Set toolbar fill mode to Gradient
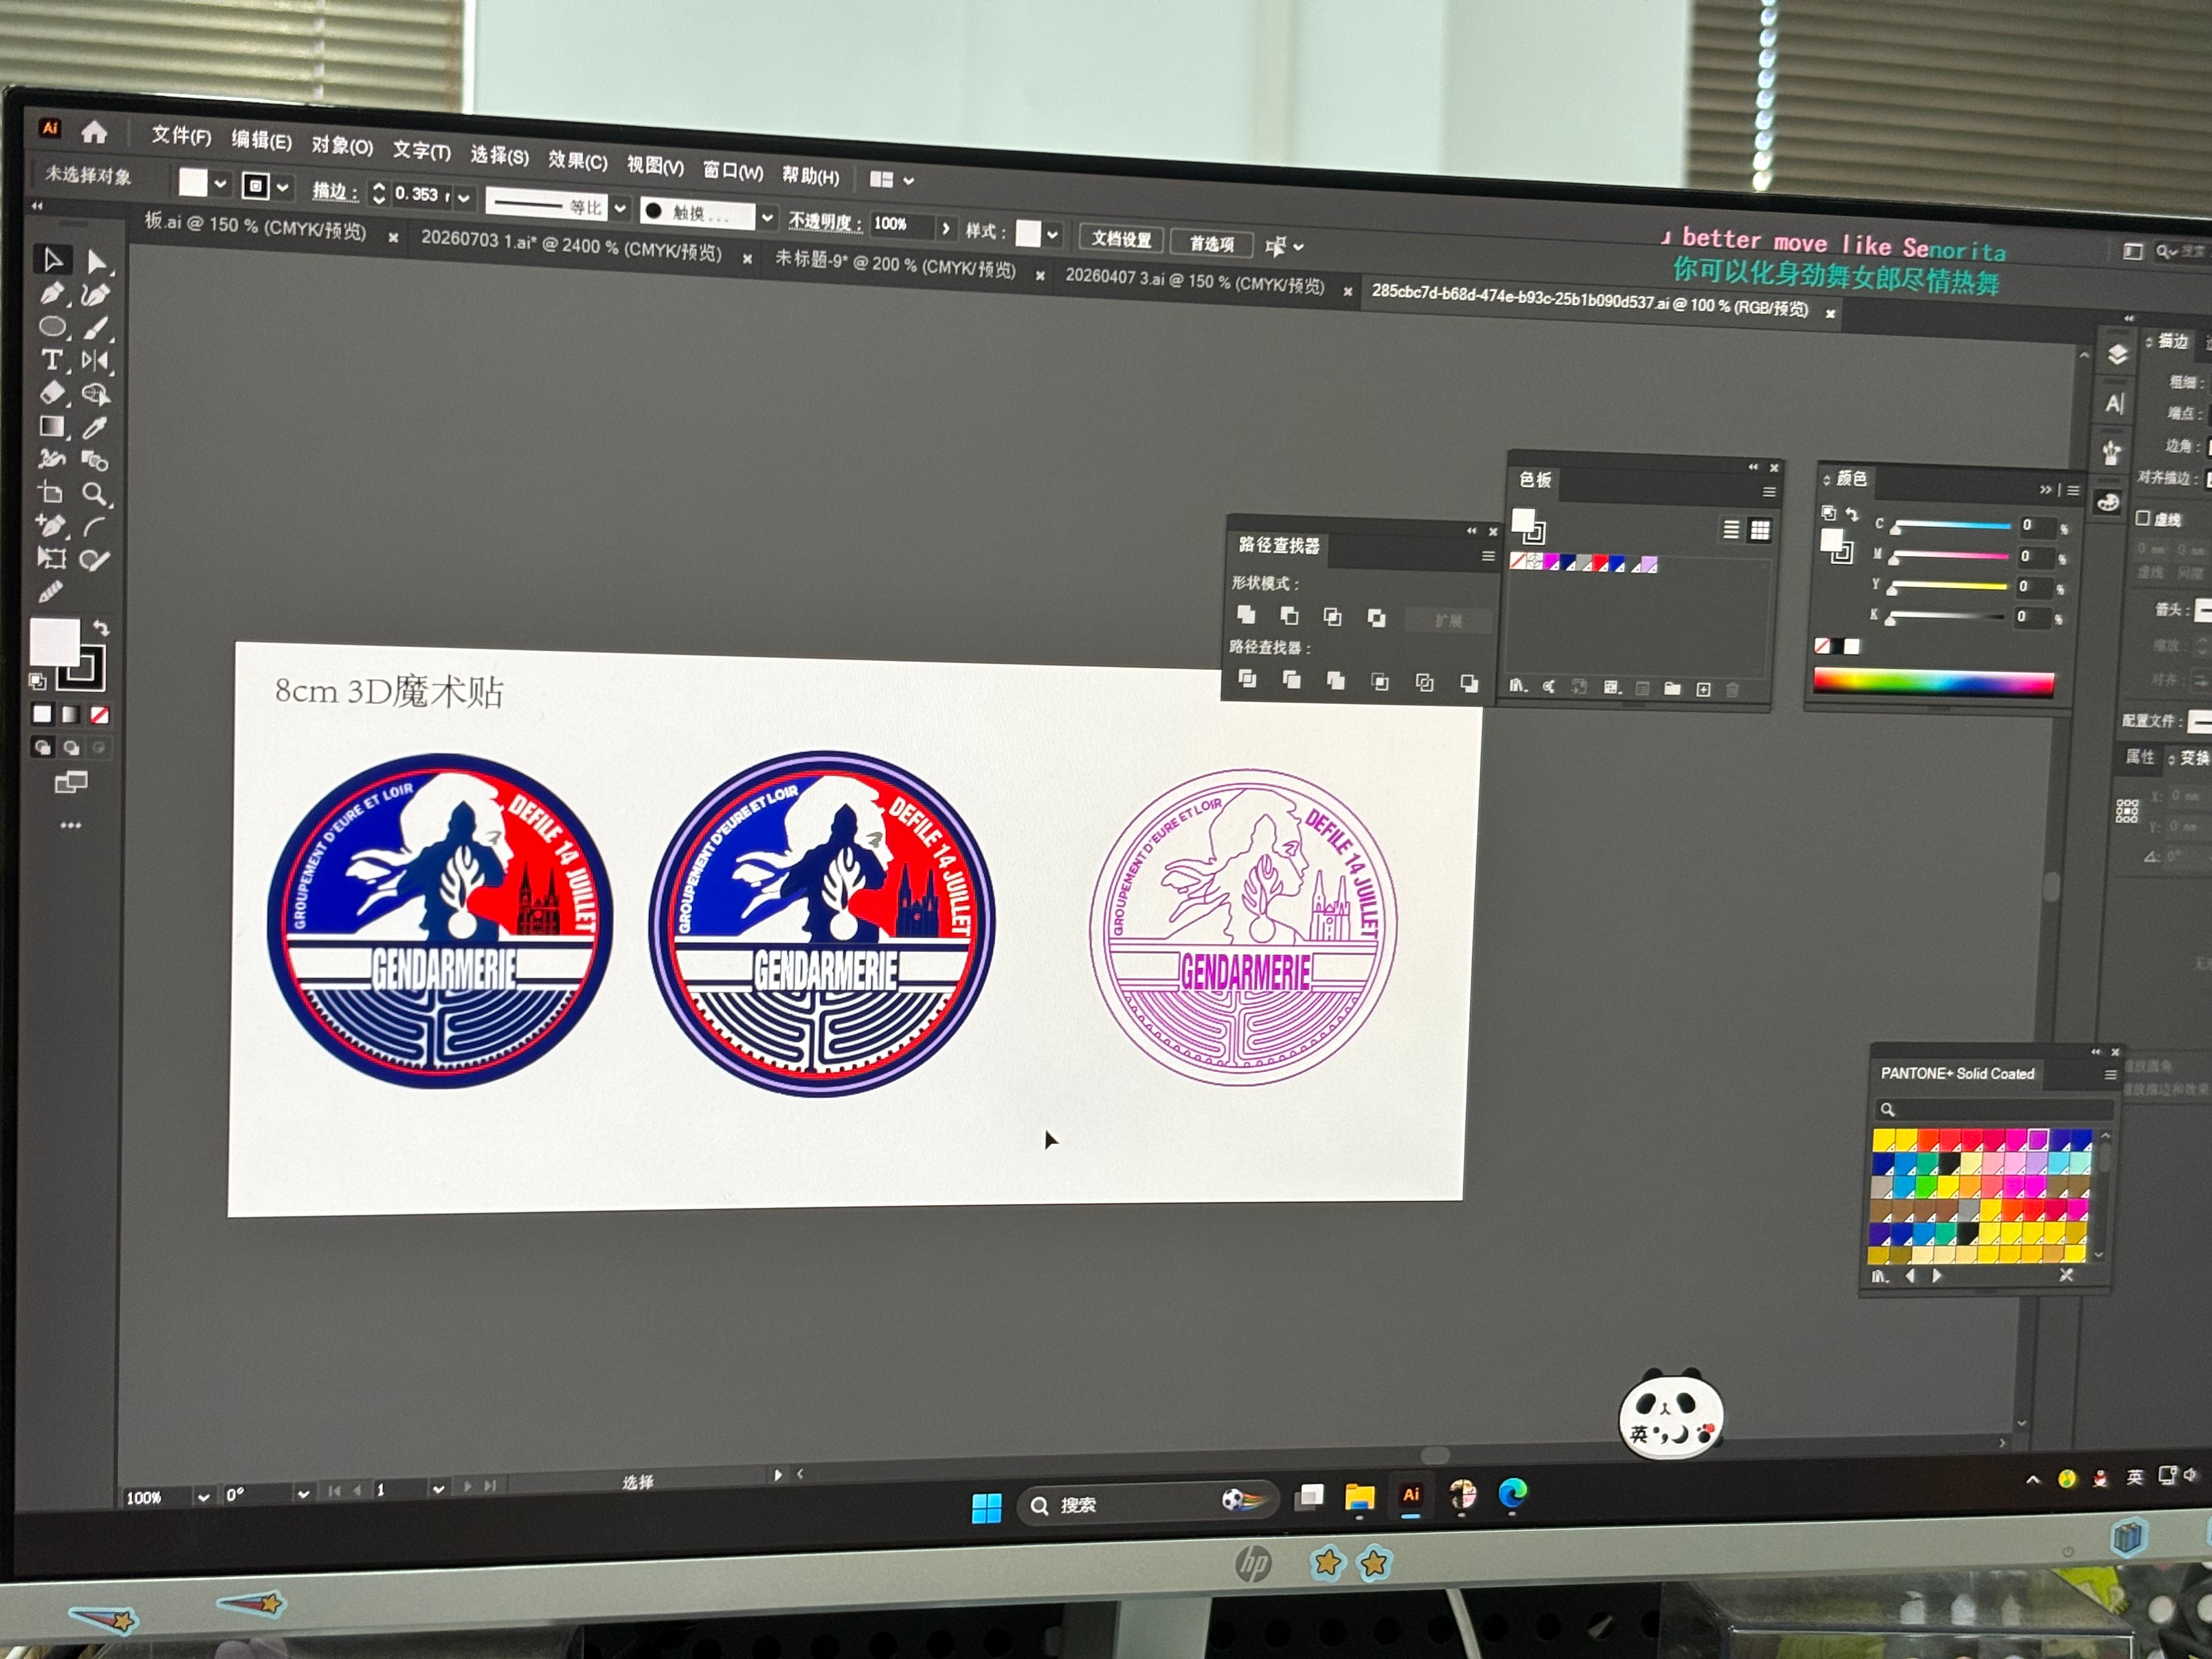Viewport: 2212px width, 1659px height. click(x=70, y=714)
